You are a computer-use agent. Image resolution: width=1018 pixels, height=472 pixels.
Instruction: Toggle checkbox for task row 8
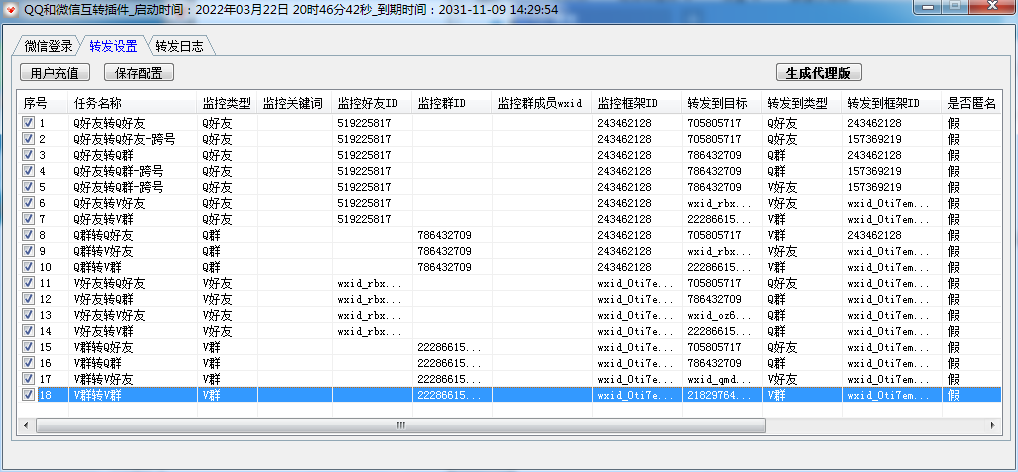[28, 235]
